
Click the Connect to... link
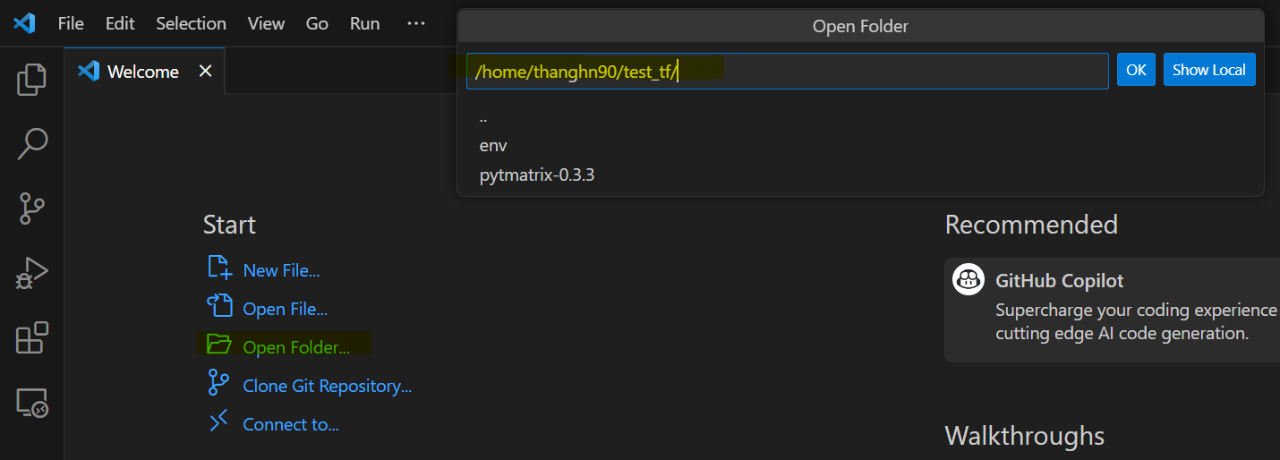click(291, 424)
